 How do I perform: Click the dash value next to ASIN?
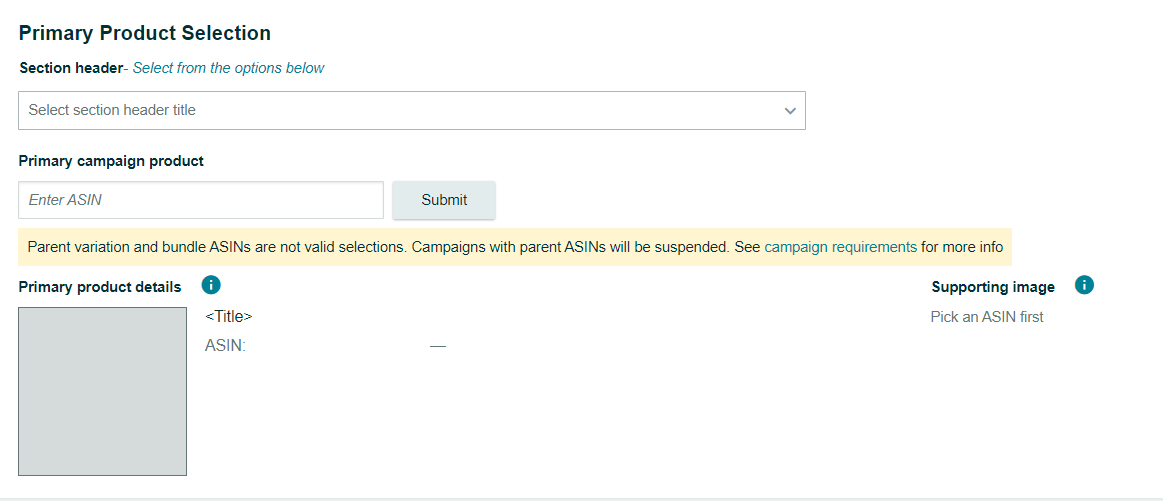(438, 346)
